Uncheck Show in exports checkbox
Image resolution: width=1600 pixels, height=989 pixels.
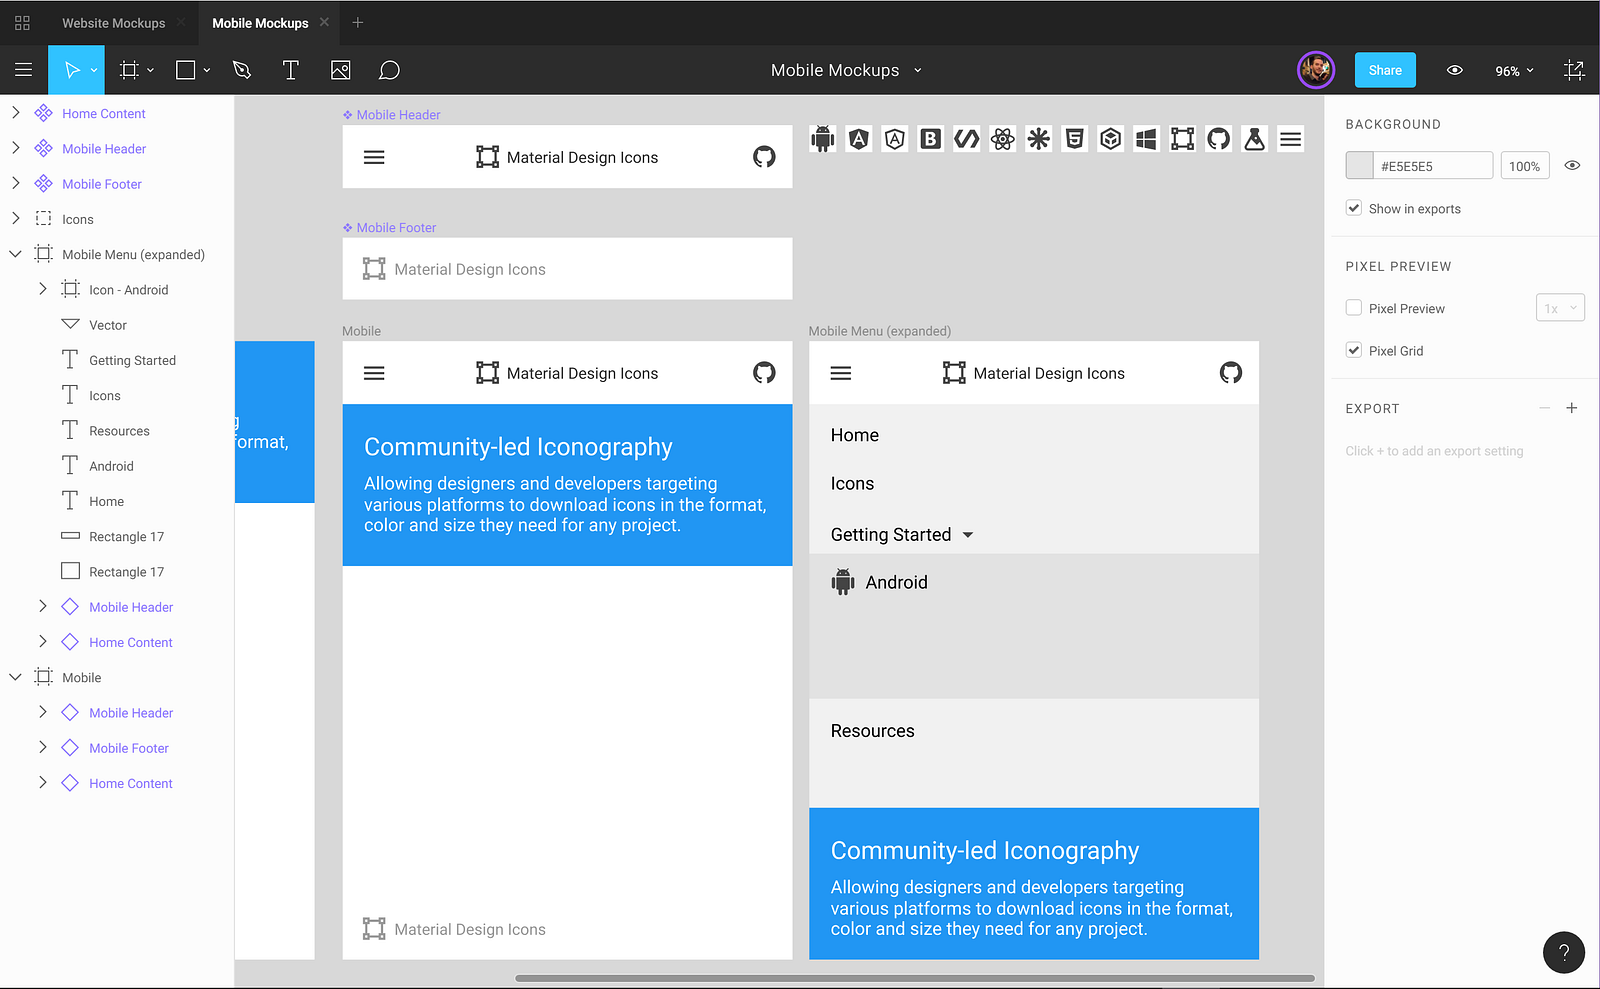click(x=1354, y=208)
